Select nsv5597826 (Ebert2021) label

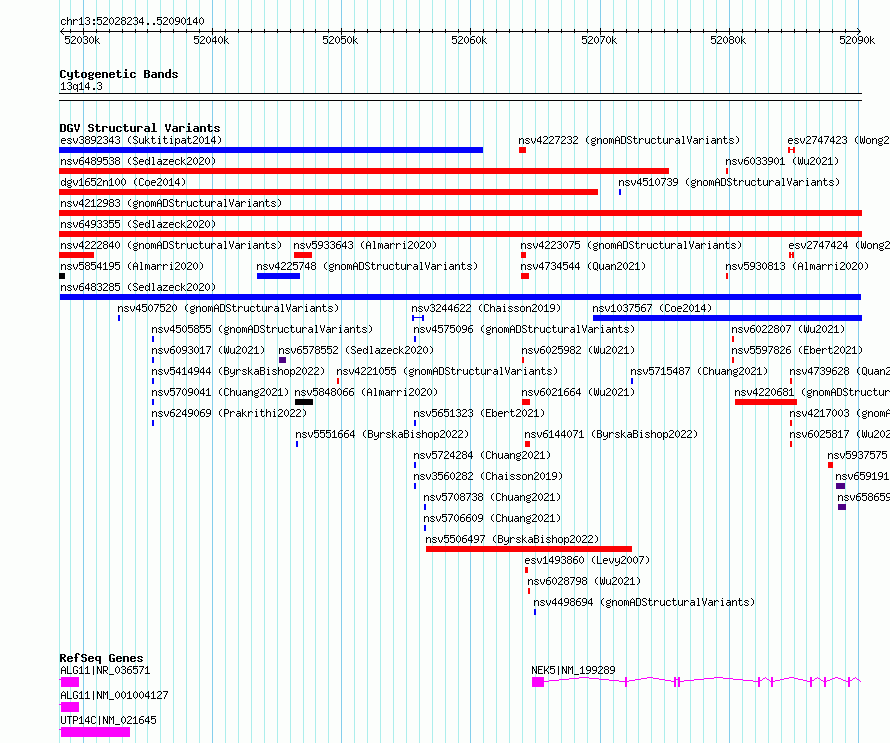796,350
